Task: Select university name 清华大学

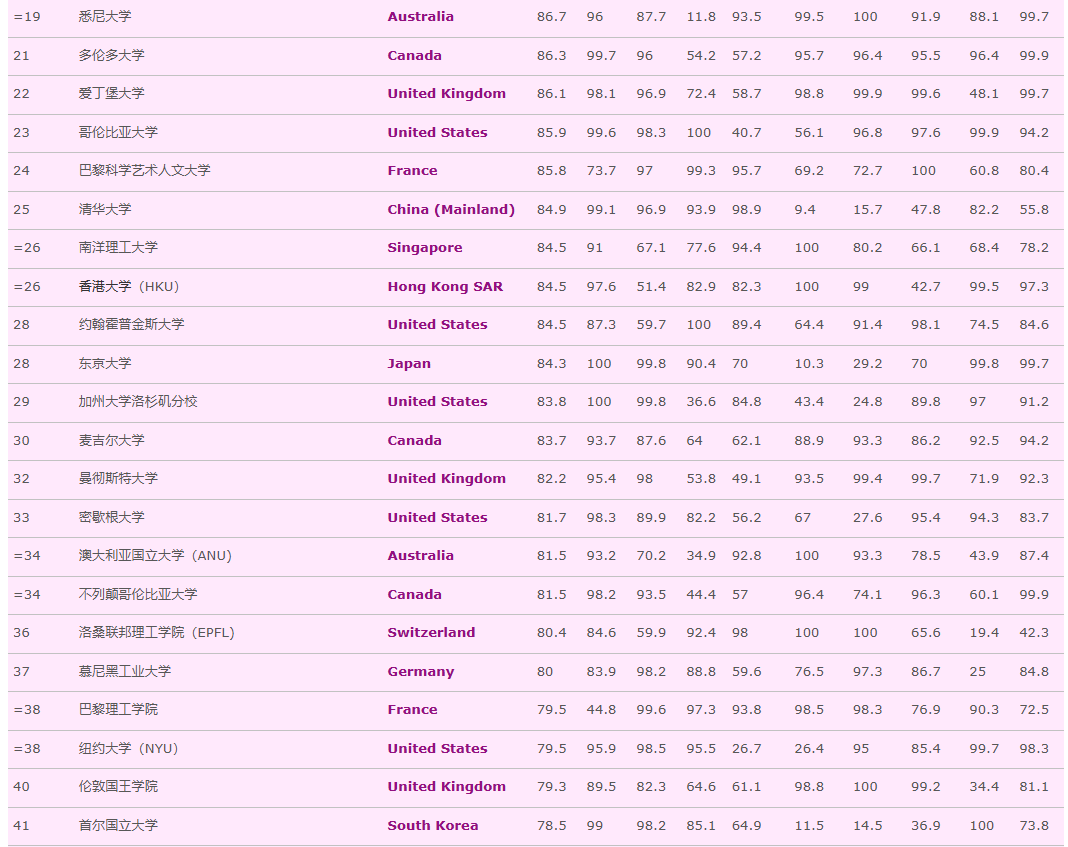Action: click(105, 210)
